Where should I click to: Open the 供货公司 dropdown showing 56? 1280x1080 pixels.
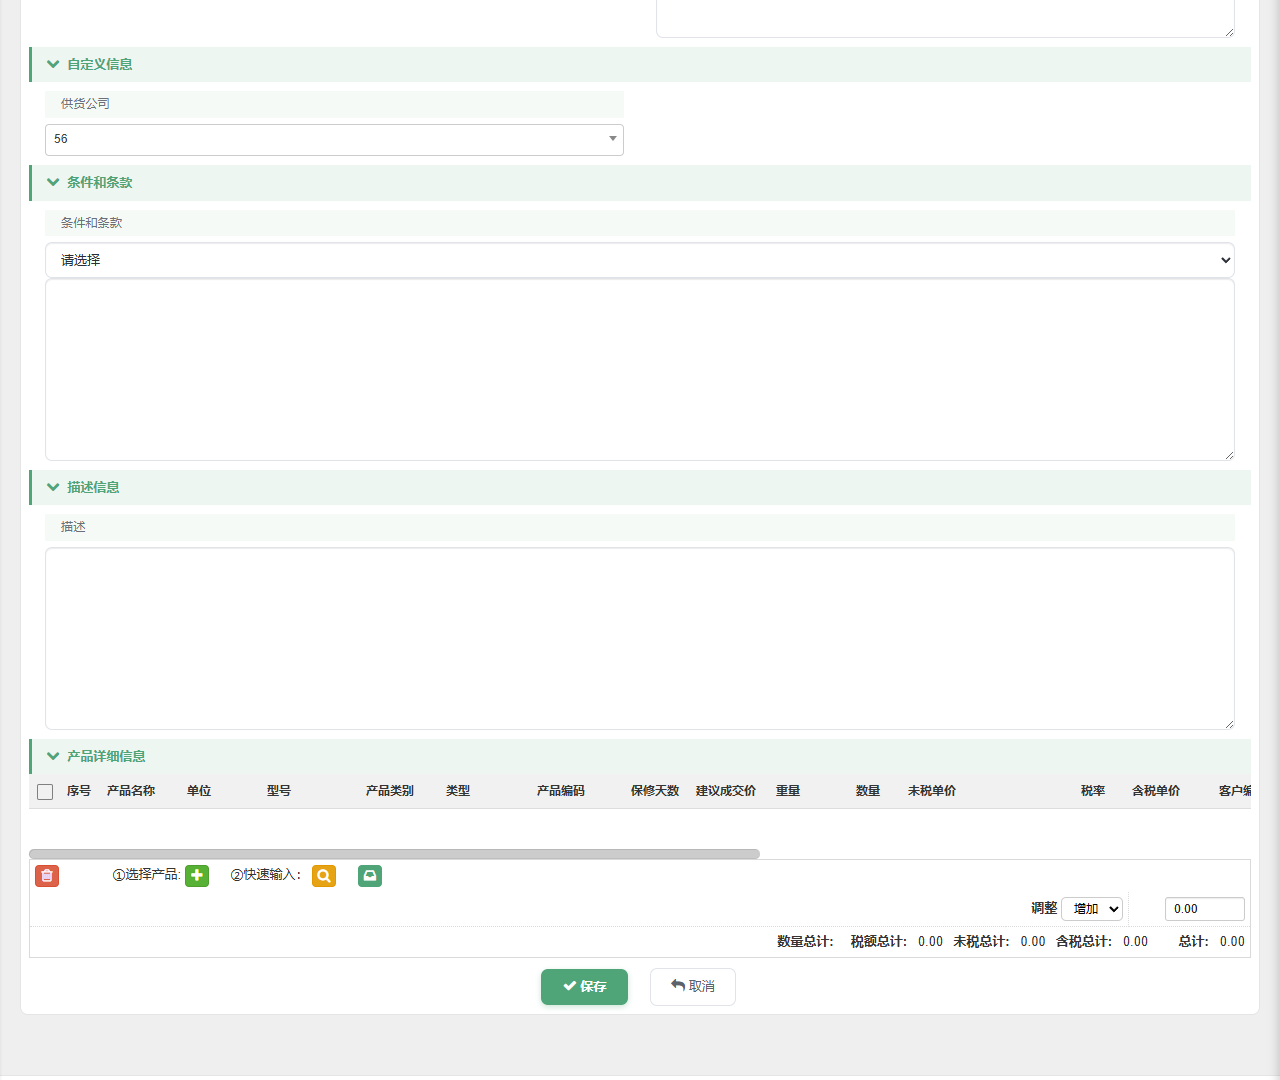pos(334,139)
